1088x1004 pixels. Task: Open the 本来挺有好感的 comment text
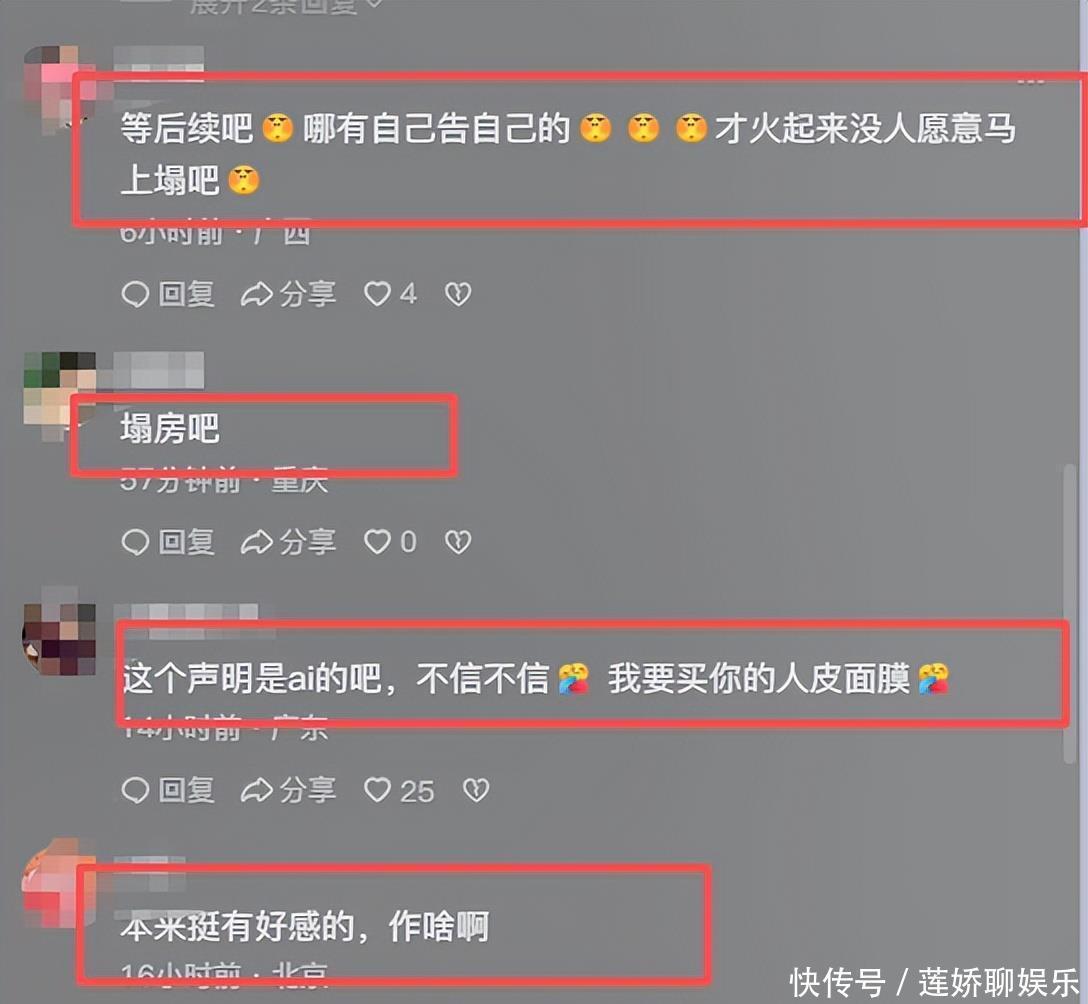pos(305,926)
